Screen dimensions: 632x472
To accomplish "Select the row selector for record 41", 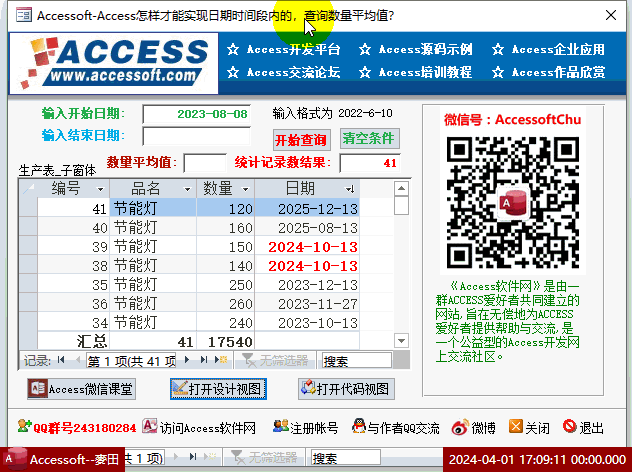I will click(x=28, y=208).
